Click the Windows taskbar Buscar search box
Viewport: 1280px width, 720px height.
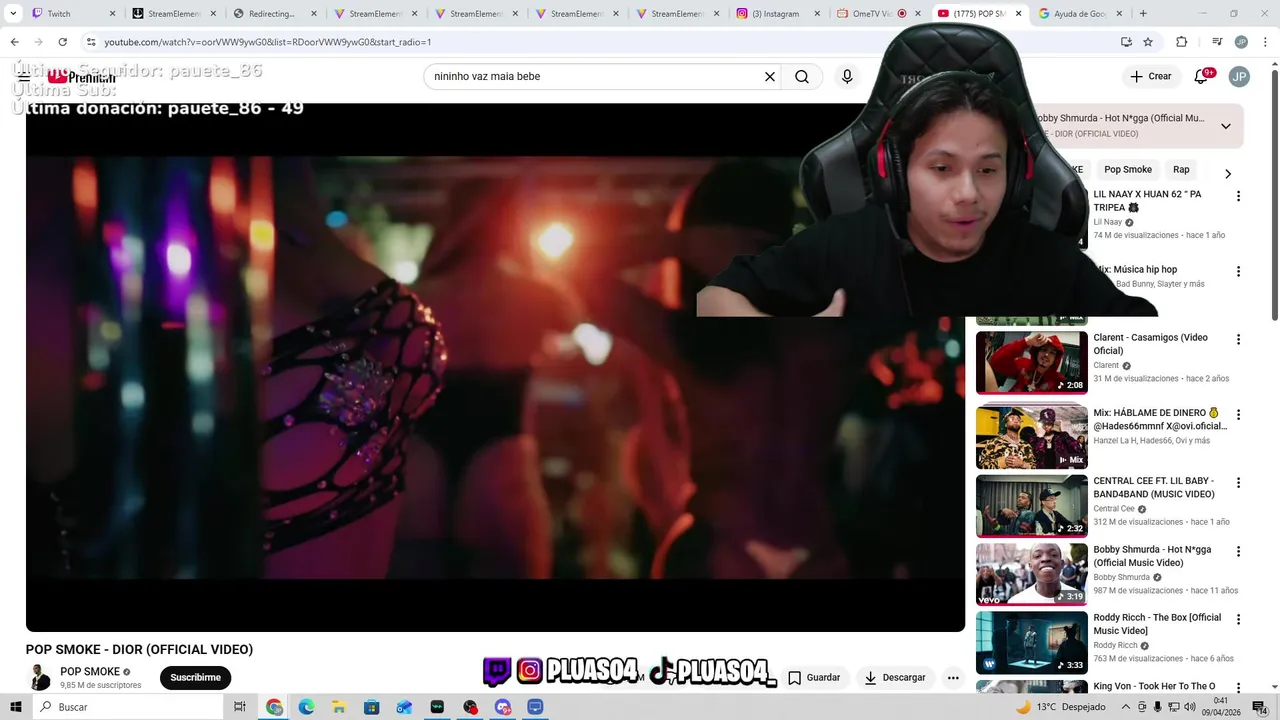click(127, 707)
